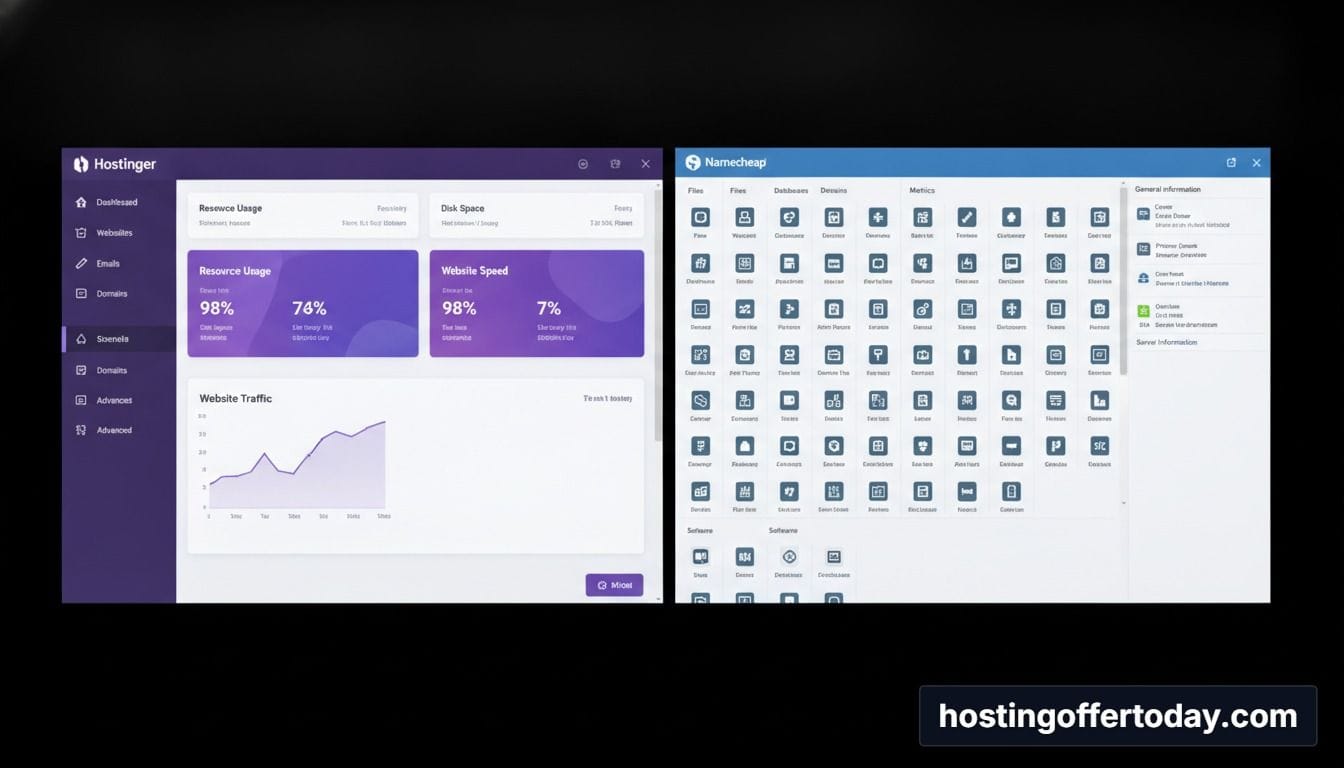The width and height of the screenshot is (1344, 768).
Task: Open the paint roller icon in Namecheap grid
Action: click(x=878, y=354)
